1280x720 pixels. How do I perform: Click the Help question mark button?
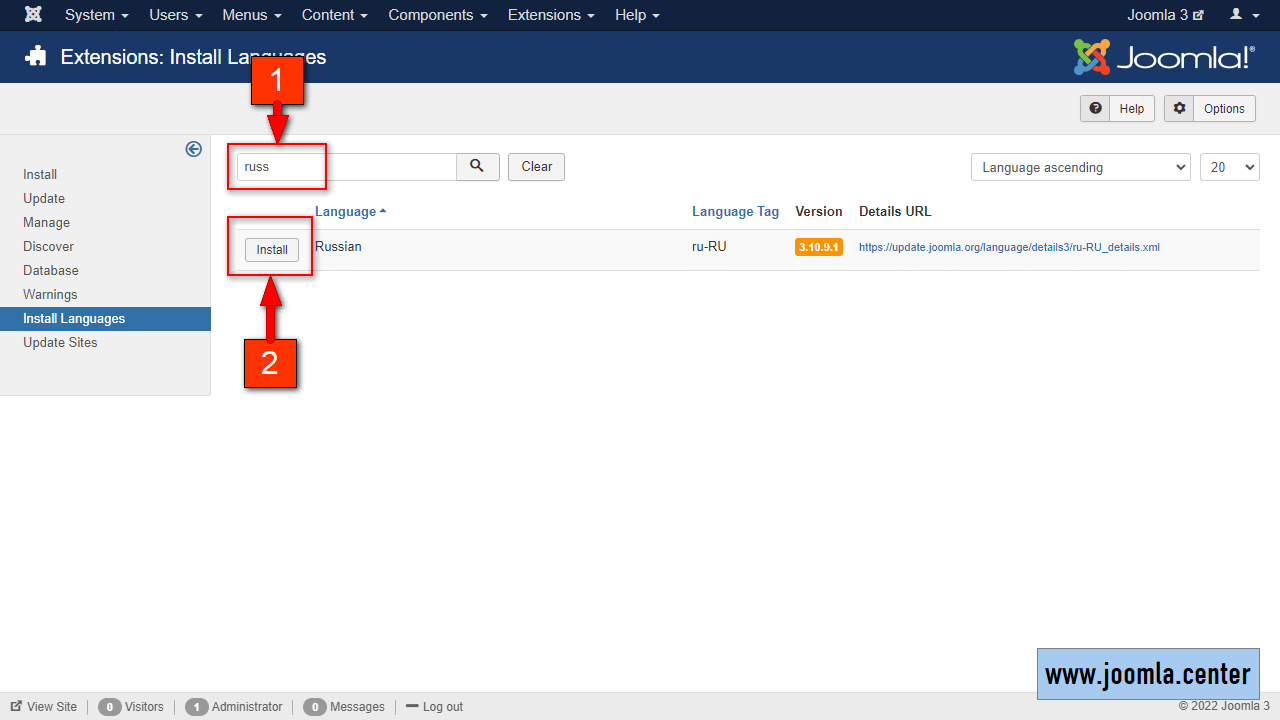(x=1118, y=109)
